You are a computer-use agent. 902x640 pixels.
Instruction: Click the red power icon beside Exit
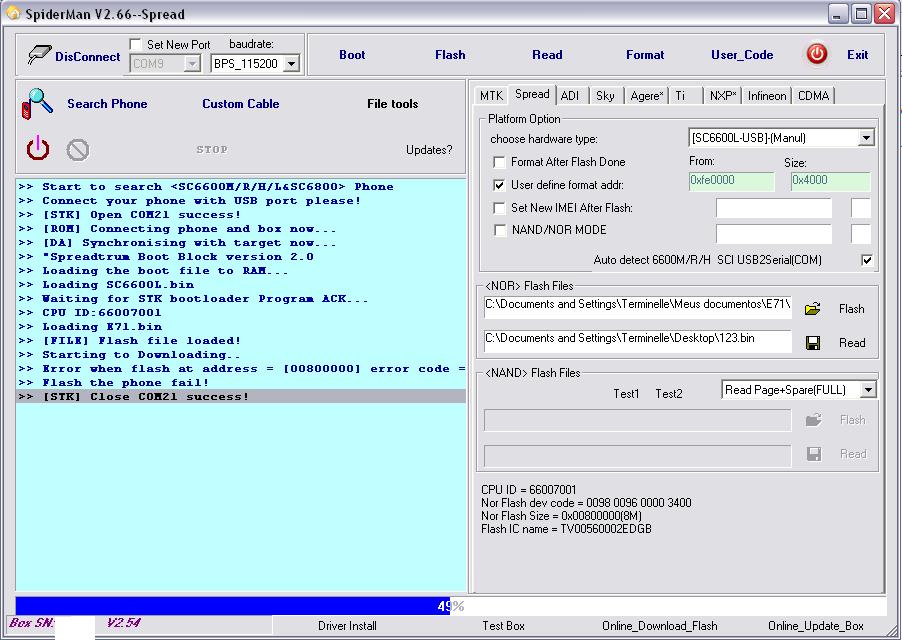tap(817, 54)
